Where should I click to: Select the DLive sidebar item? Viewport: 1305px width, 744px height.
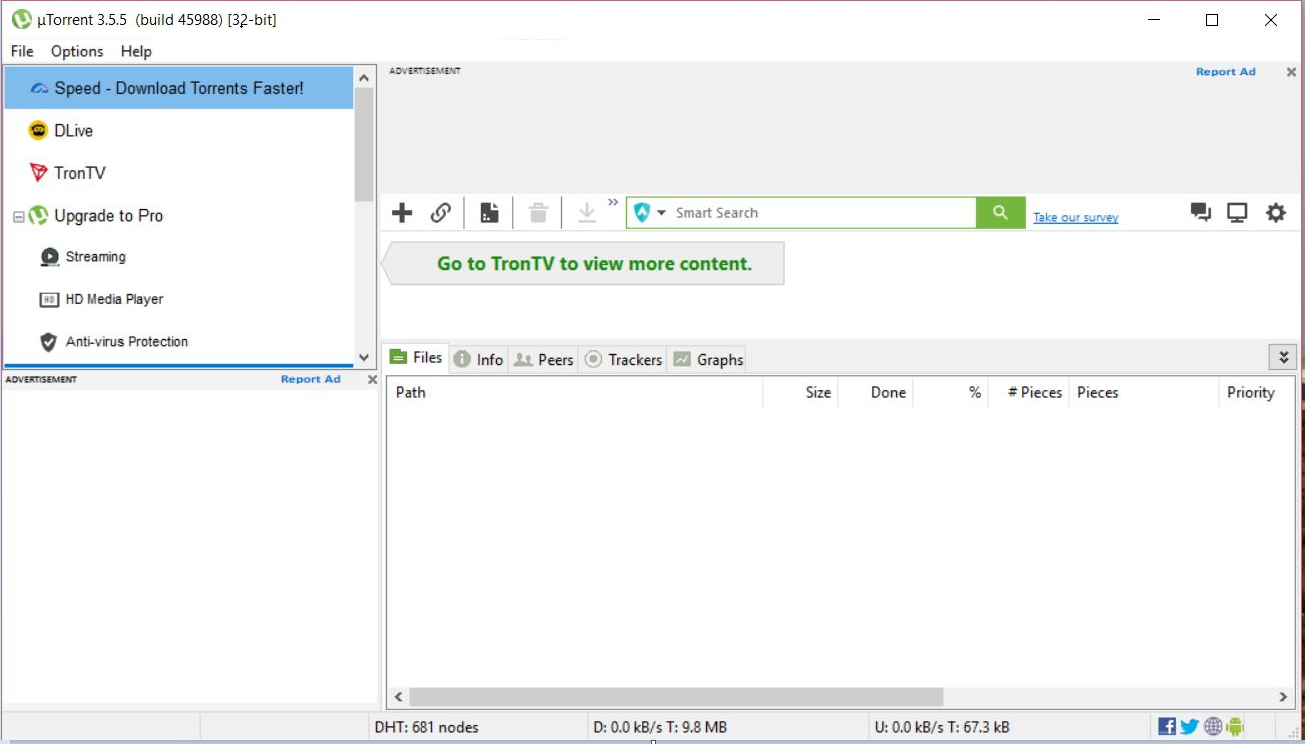tap(179, 130)
